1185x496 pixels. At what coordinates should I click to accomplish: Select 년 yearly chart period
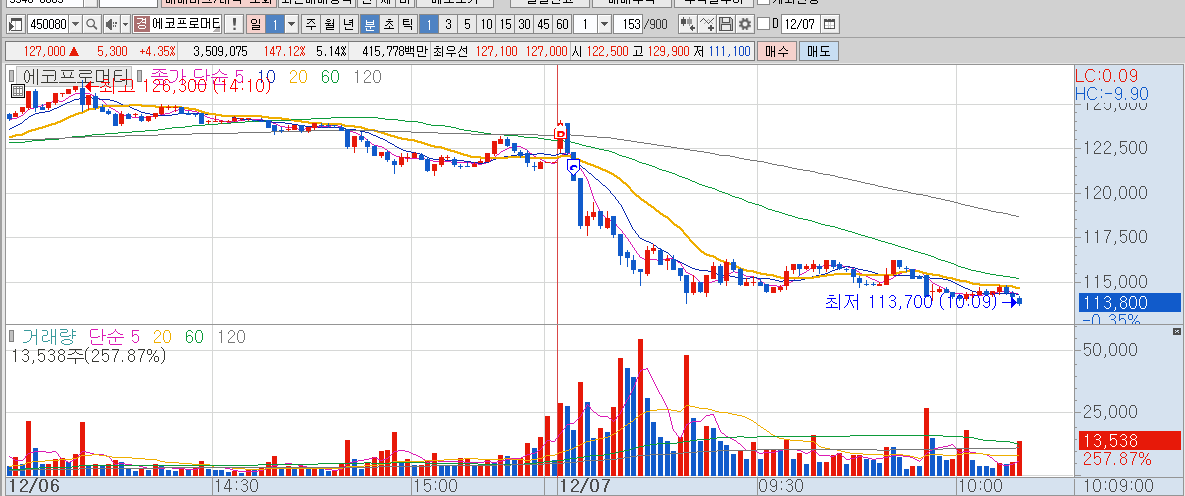[x=348, y=24]
